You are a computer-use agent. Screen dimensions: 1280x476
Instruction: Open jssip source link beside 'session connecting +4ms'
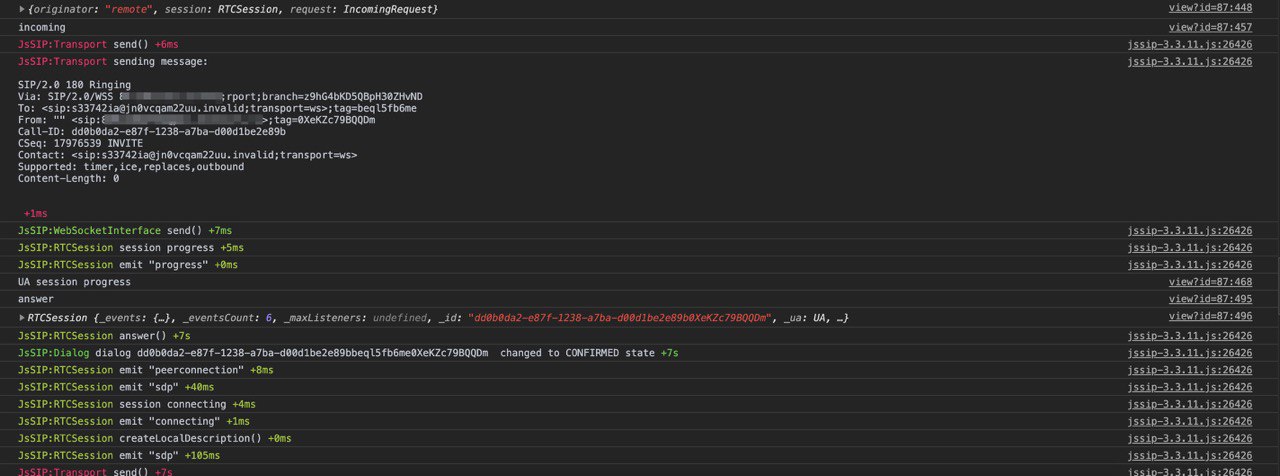[1190, 404]
